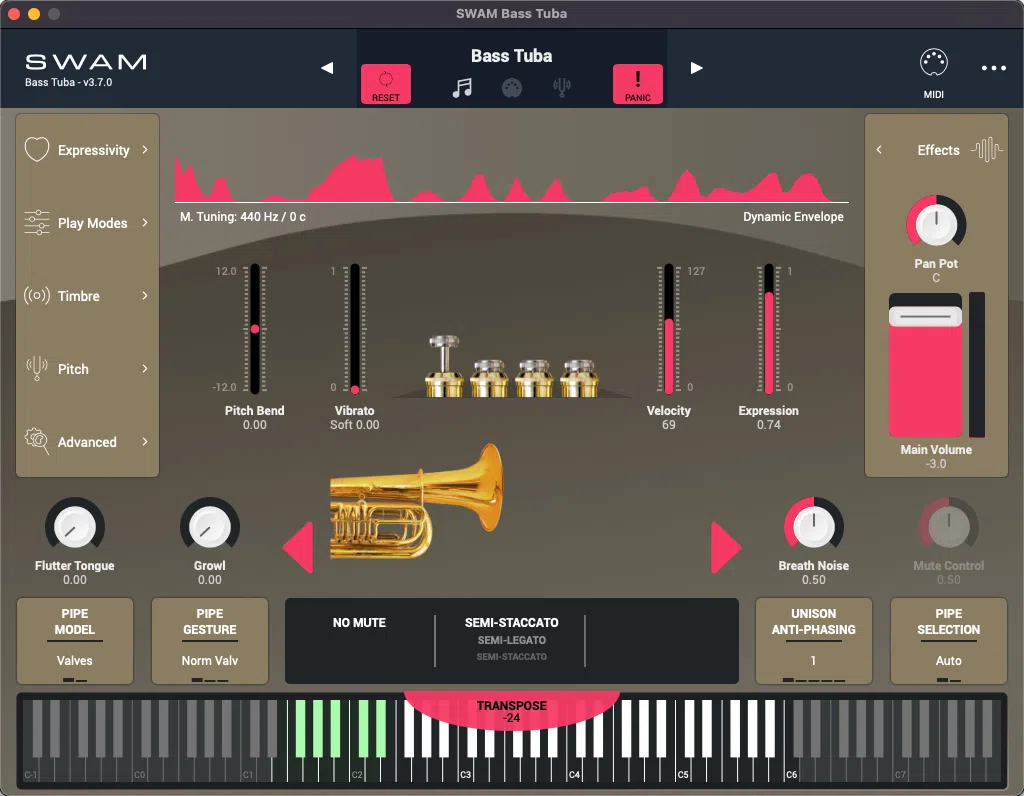
Task: Open the Expressivity section heart icon
Action: click(36, 149)
